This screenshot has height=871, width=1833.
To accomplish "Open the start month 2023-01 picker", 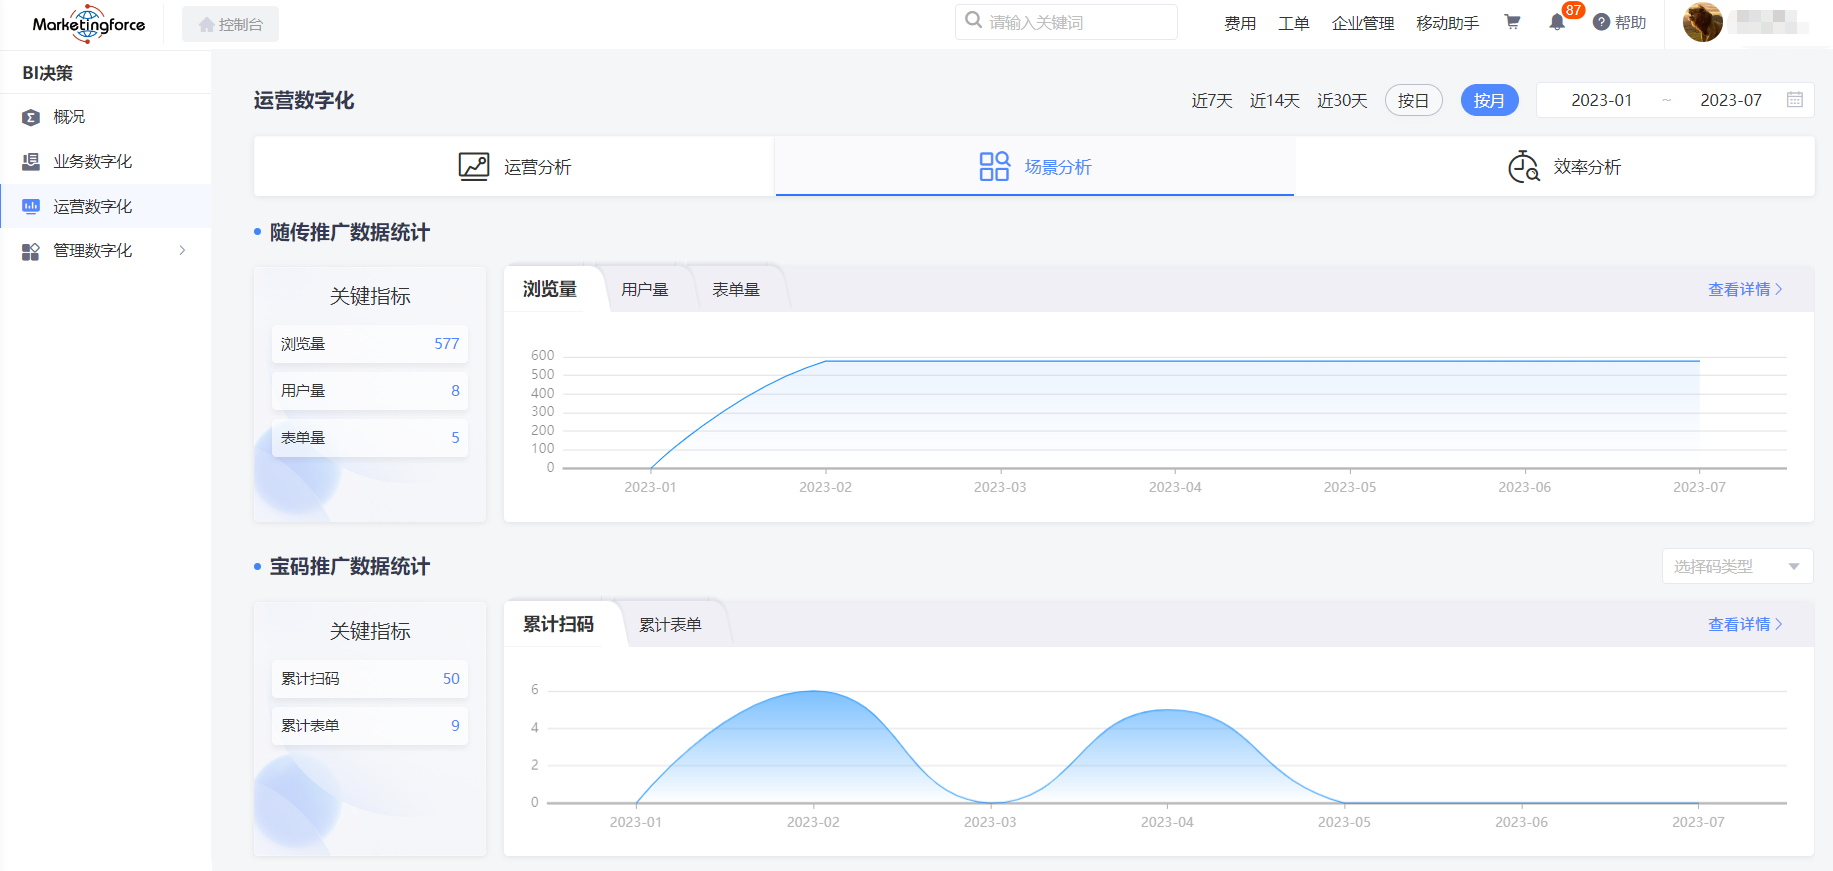I will (1601, 100).
